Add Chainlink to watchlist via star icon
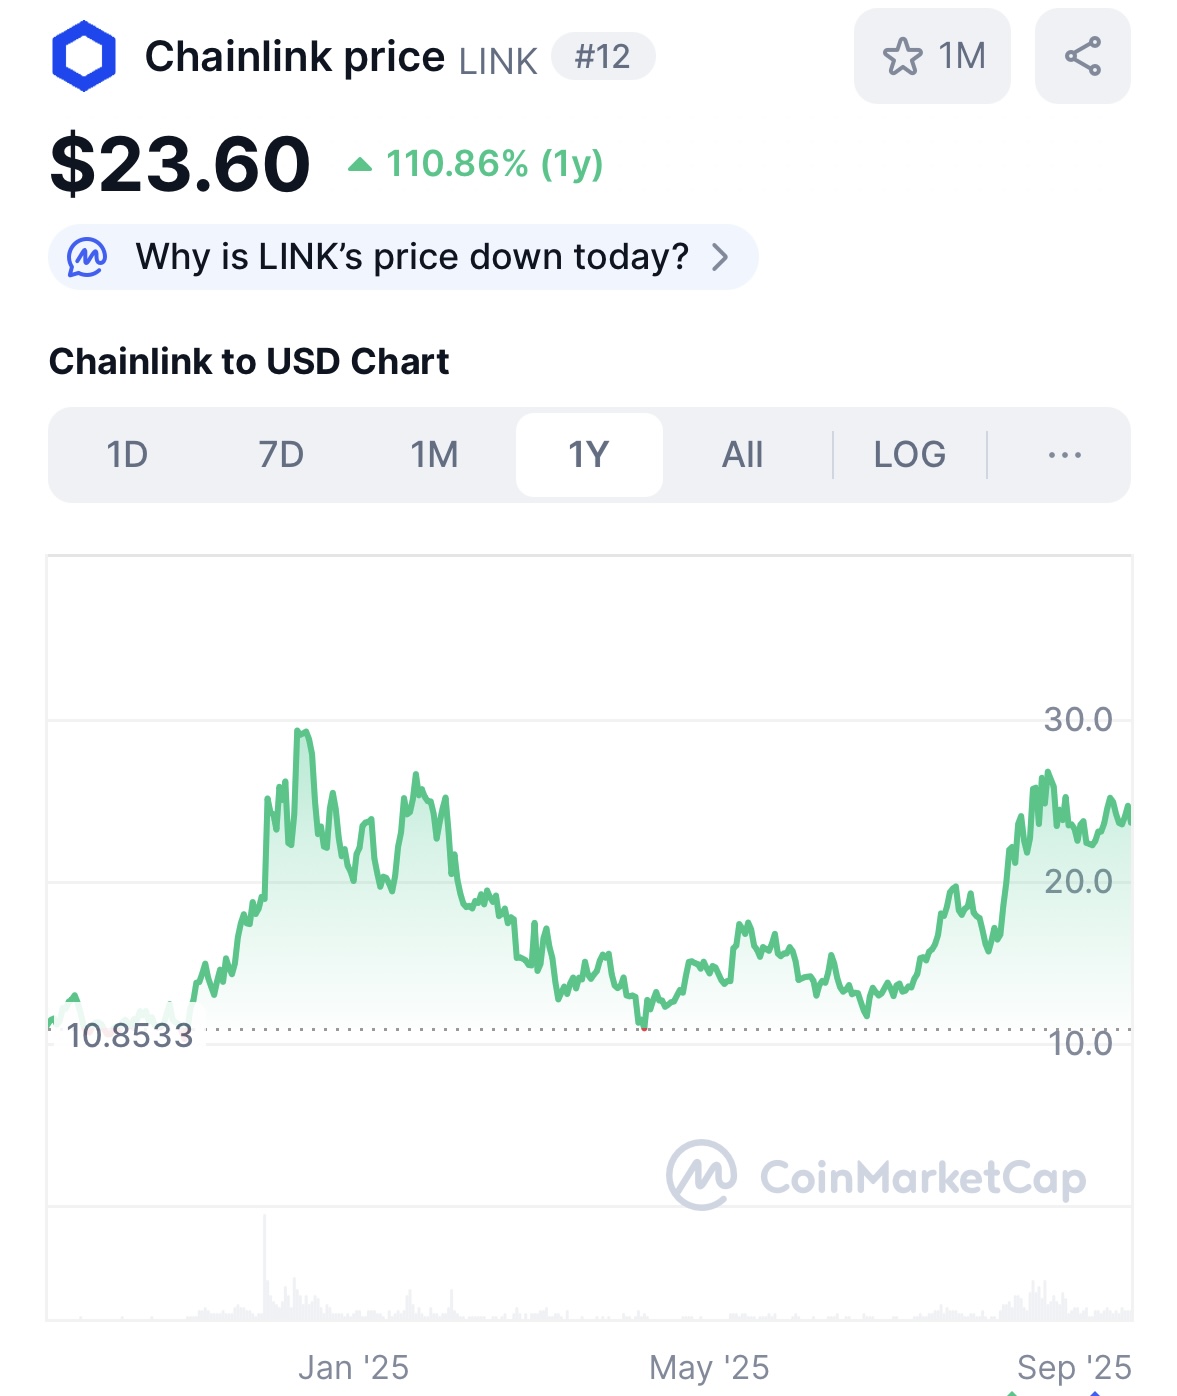1177x1396 pixels. 903,56
